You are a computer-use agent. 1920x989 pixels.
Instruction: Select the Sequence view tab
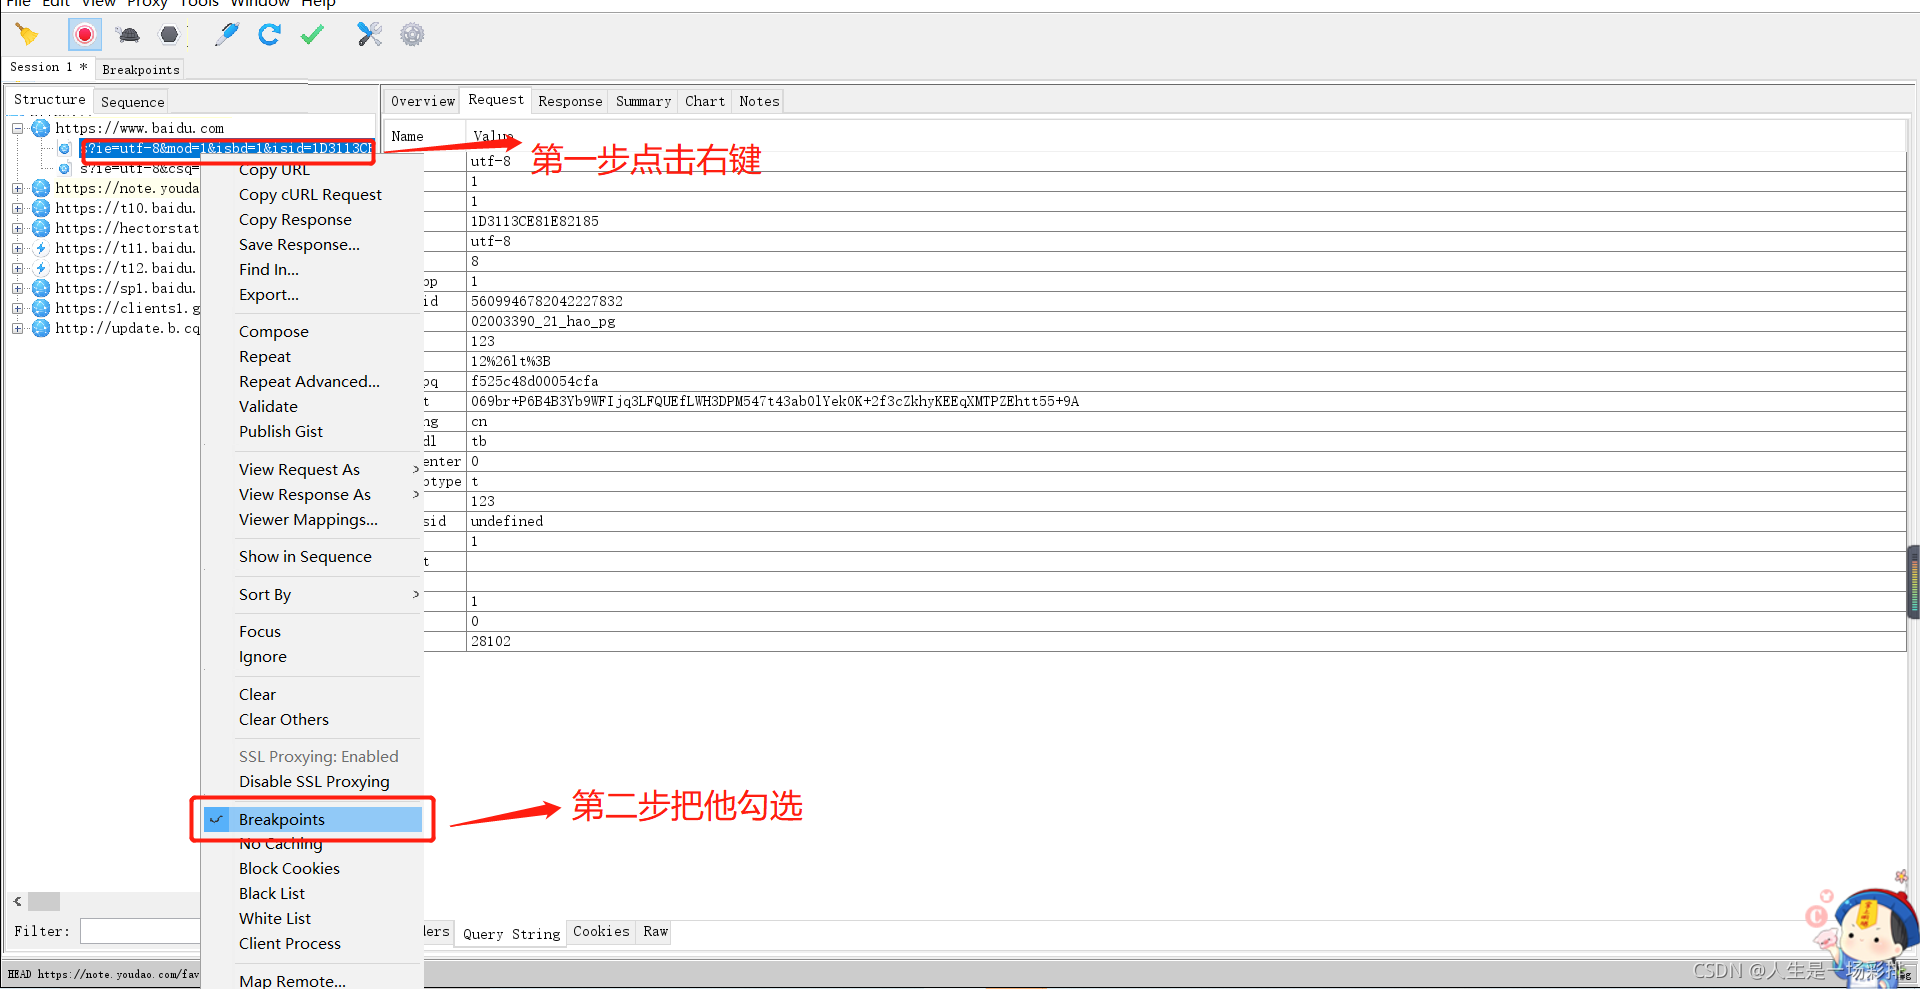coord(132,102)
